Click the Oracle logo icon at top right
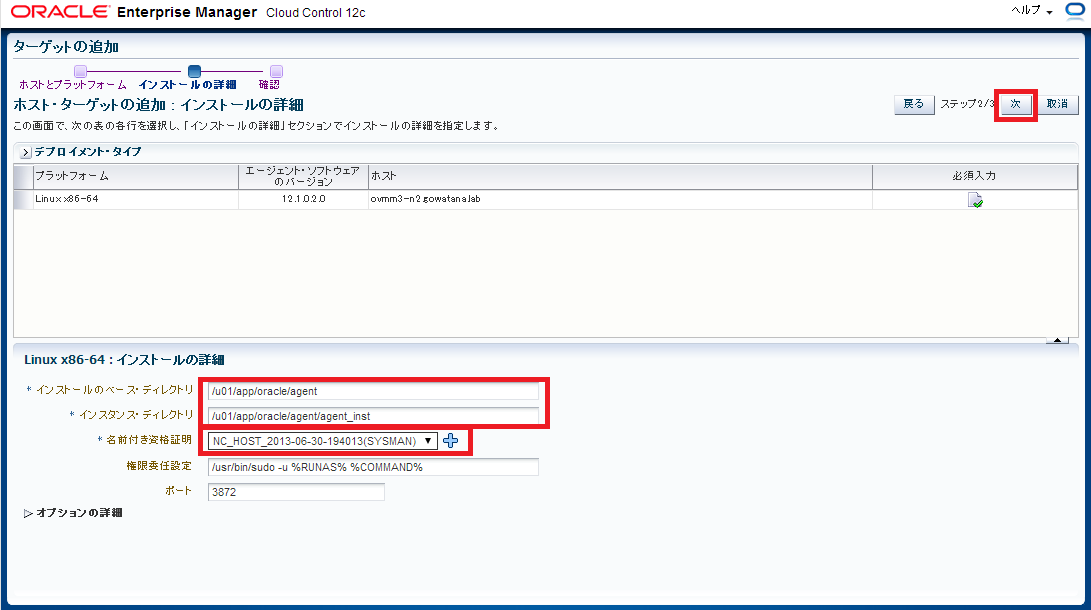This screenshot has width=1091, height=610. click(x=1075, y=10)
